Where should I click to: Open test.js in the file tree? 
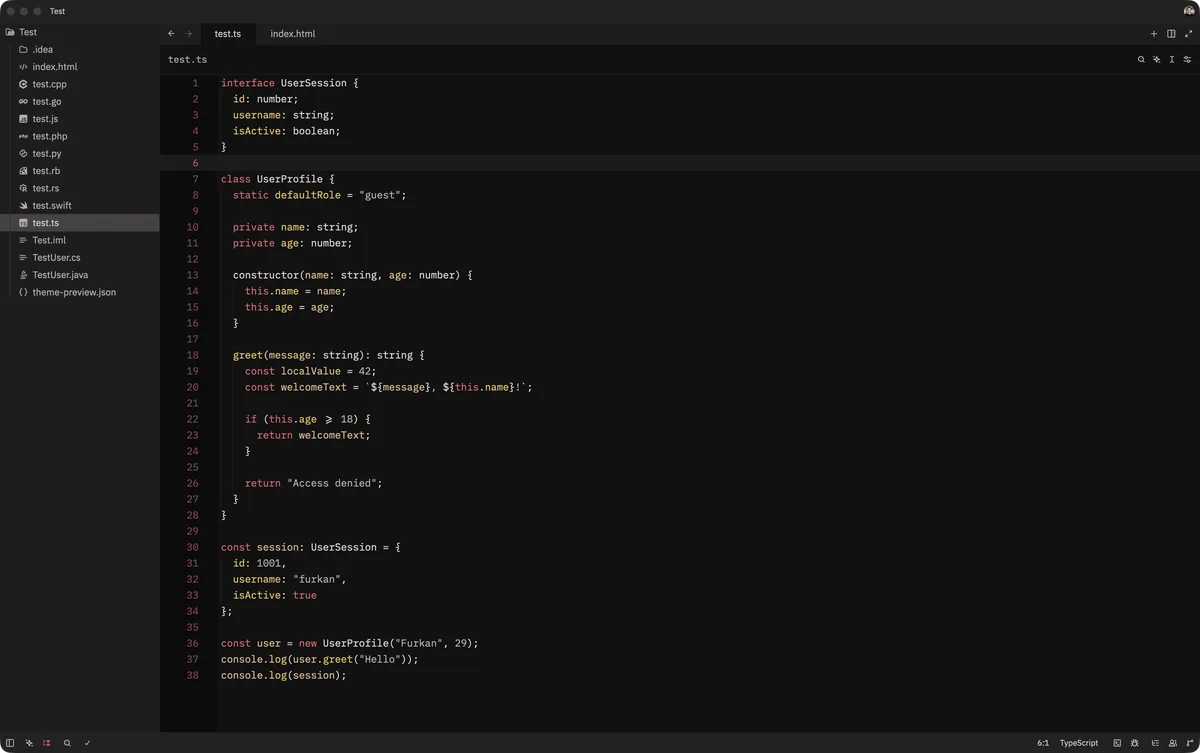coord(80,119)
